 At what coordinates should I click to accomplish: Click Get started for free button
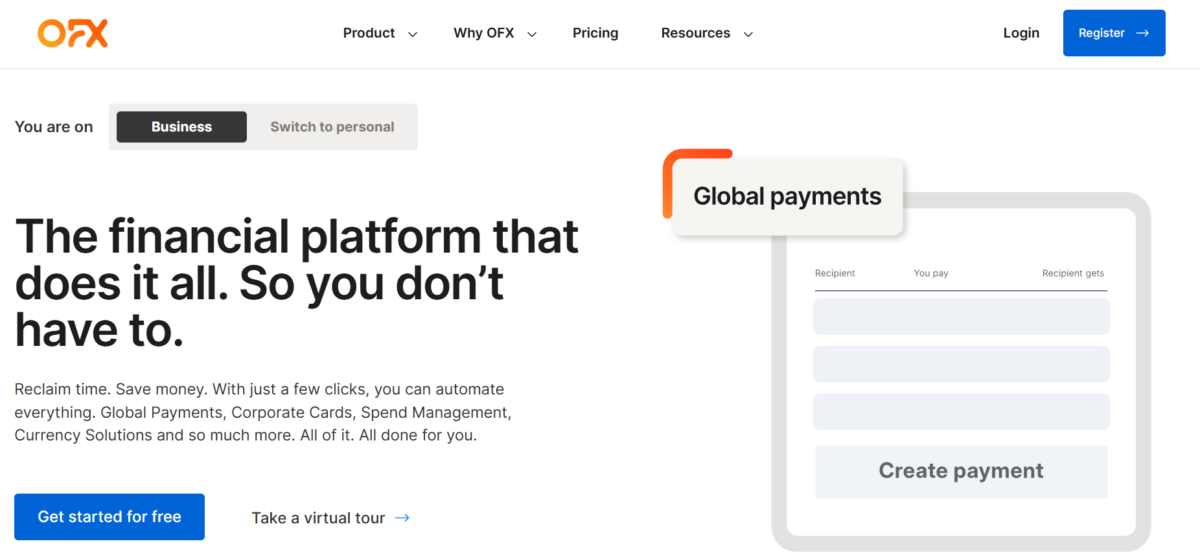tap(109, 517)
